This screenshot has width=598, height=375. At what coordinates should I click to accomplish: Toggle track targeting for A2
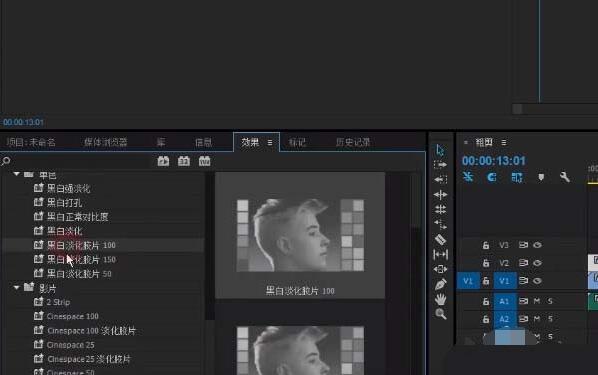[504, 319]
